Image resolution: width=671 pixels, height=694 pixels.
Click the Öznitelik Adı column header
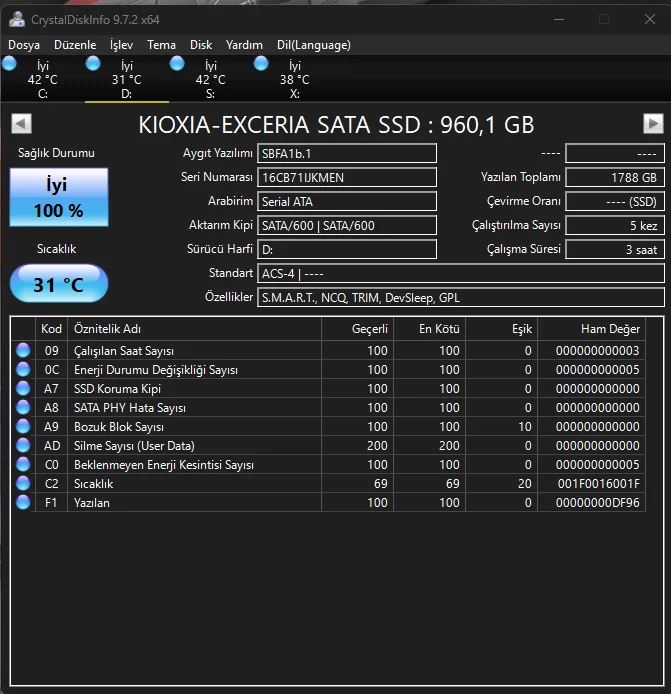click(x=194, y=329)
